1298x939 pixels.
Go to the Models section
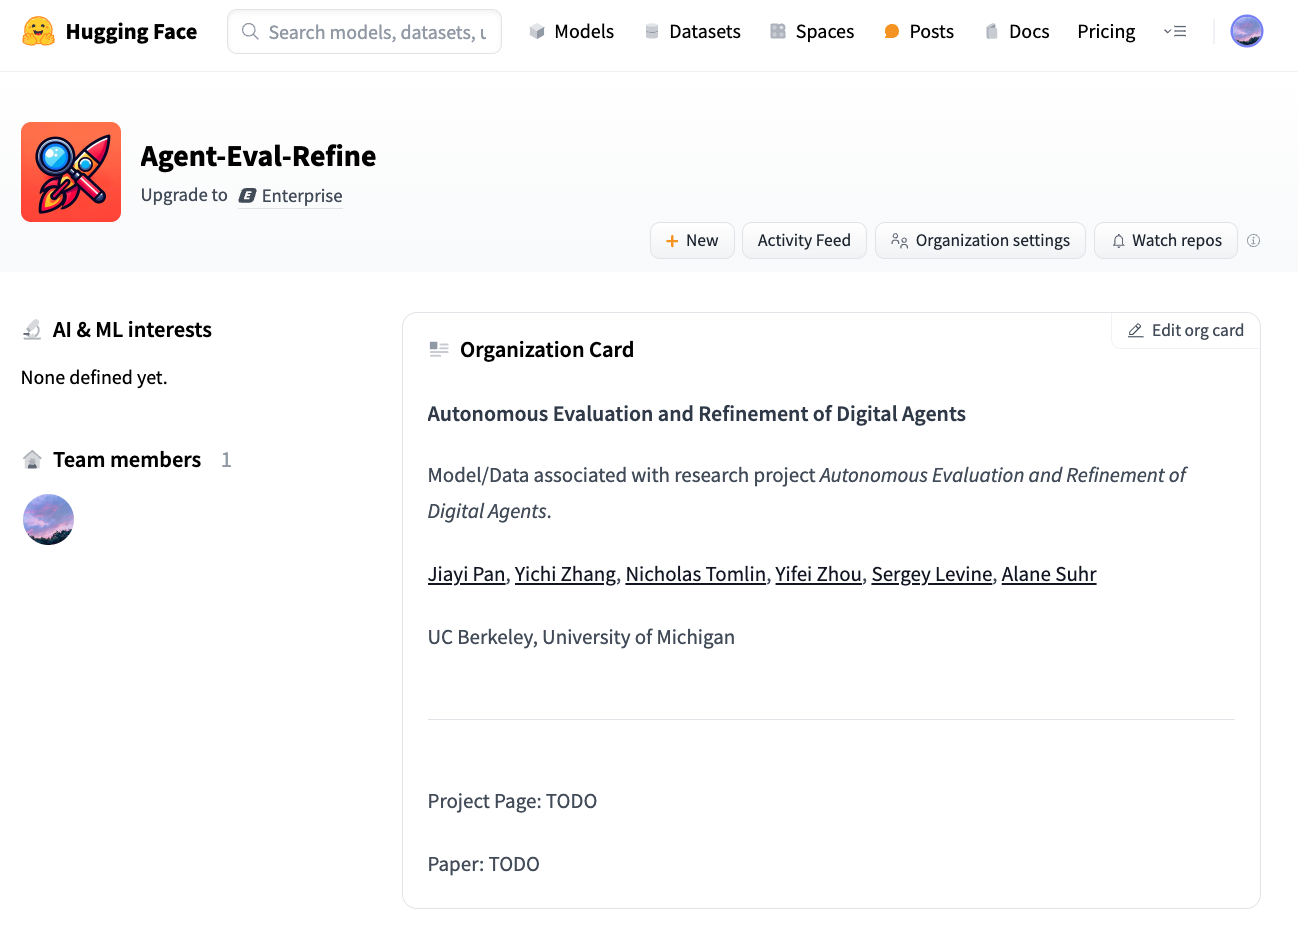[x=571, y=32]
